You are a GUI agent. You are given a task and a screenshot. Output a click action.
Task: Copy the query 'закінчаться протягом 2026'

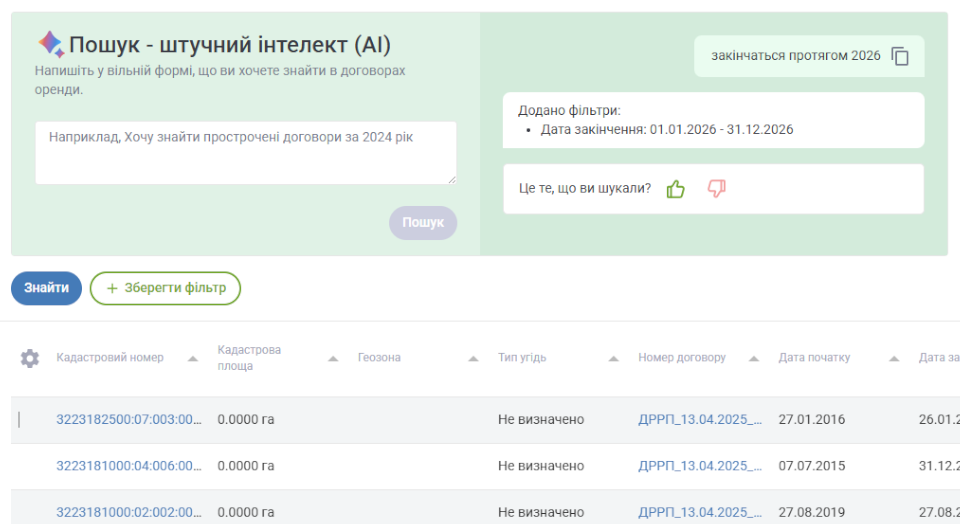pyautogui.click(x=899, y=56)
